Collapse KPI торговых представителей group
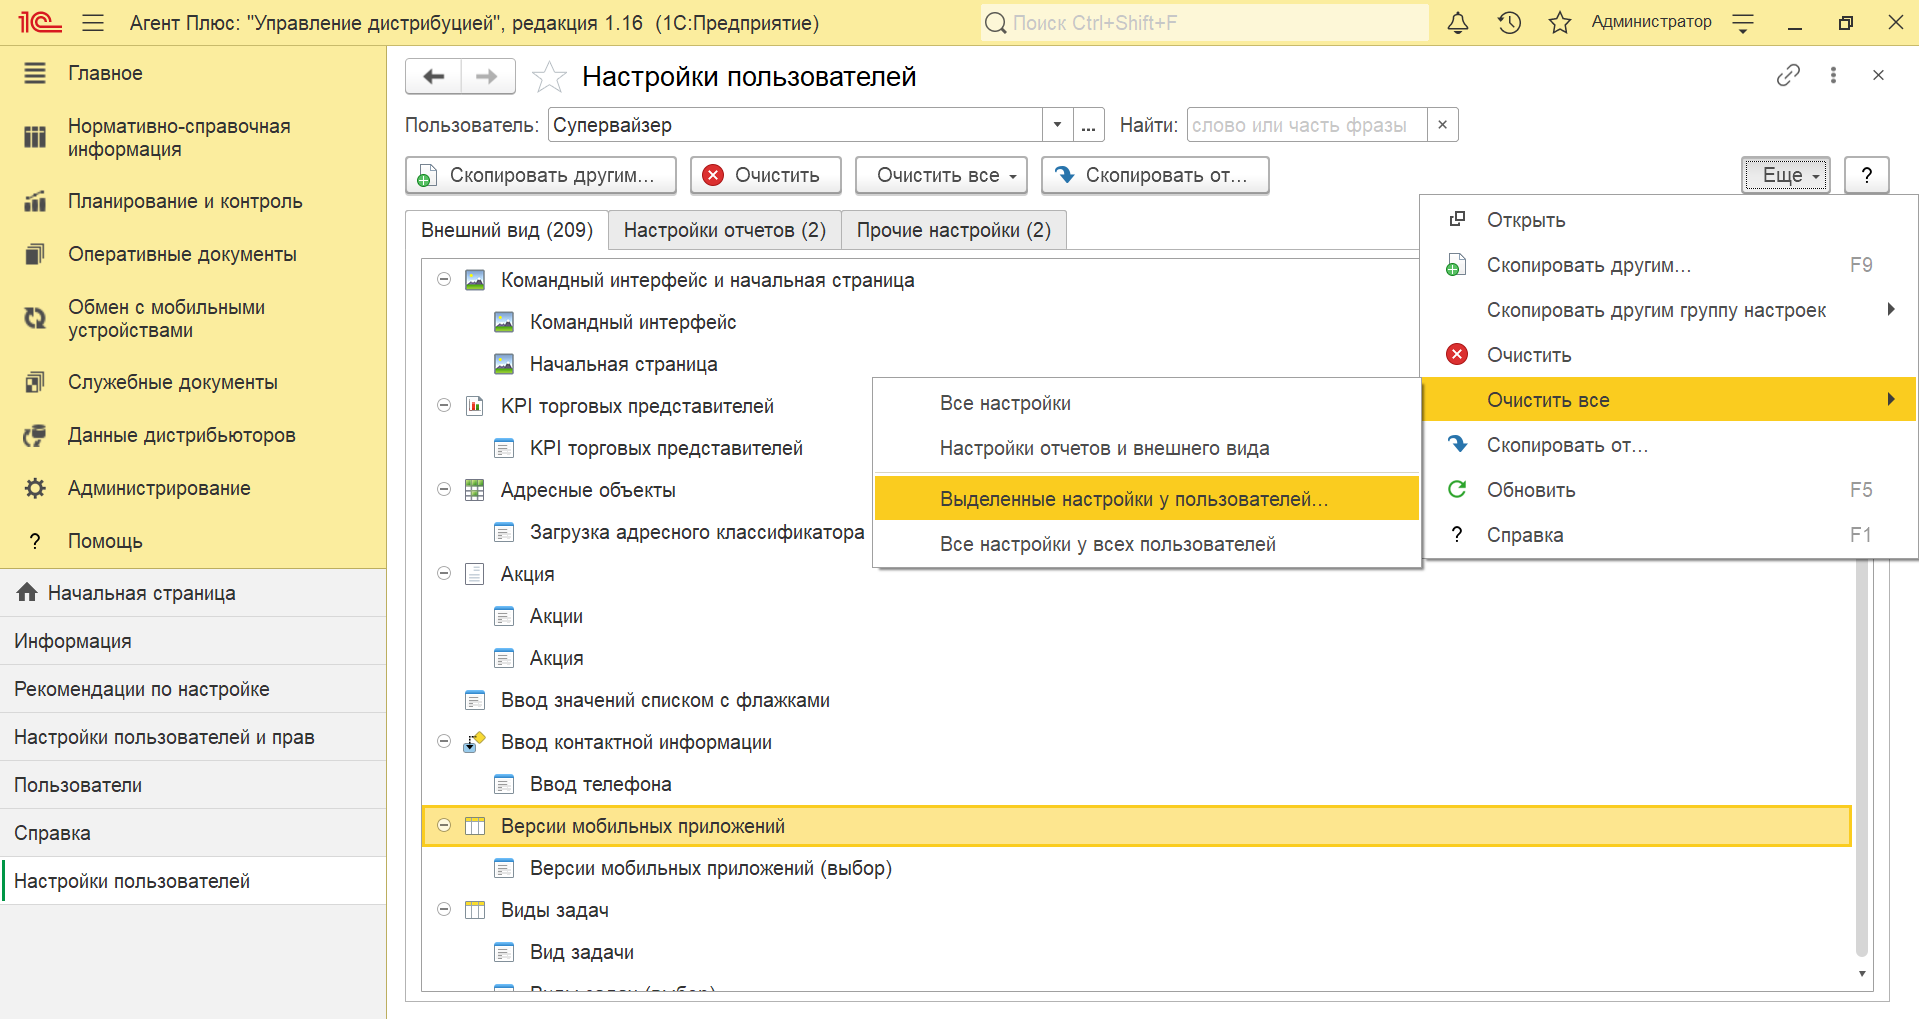1919x1019 pixels. pyautogui.click(x=444, y=406)
